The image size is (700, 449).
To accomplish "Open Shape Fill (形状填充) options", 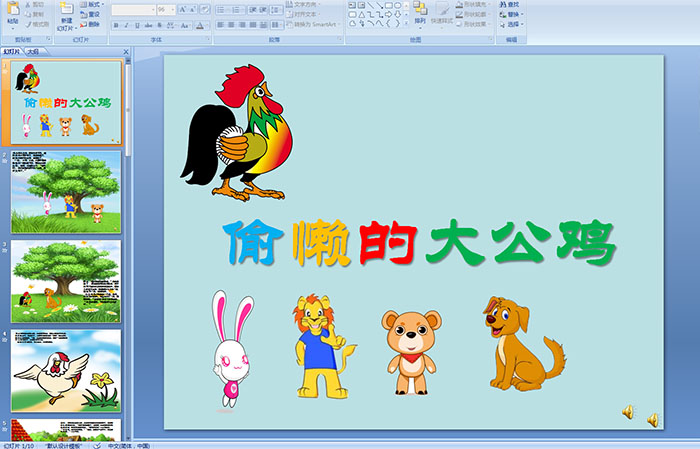I will [474, 4].
